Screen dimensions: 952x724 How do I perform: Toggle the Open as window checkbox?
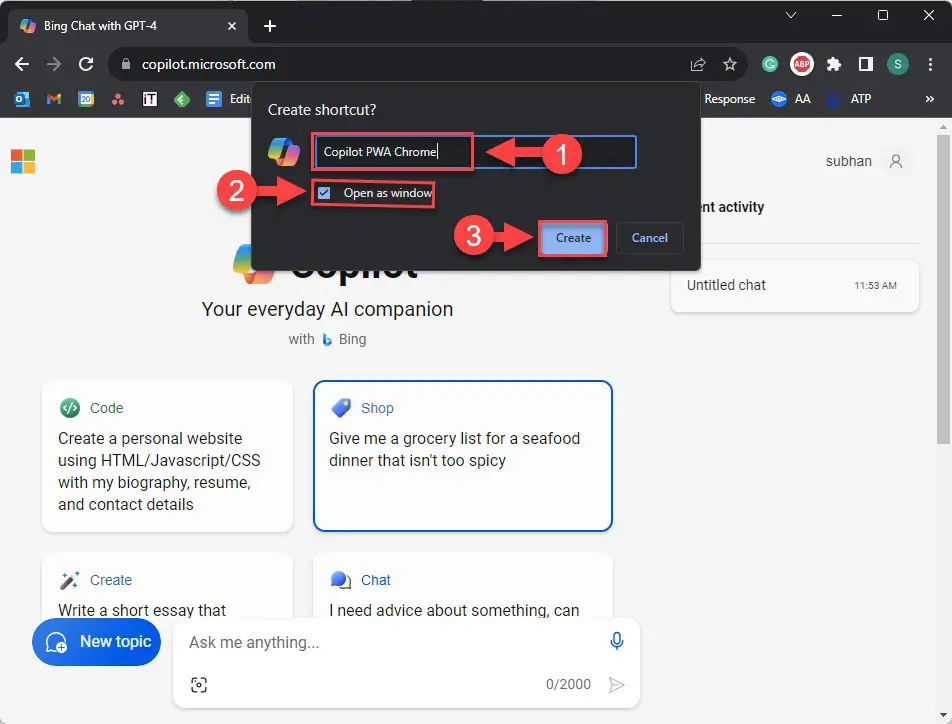pos(324,193)
